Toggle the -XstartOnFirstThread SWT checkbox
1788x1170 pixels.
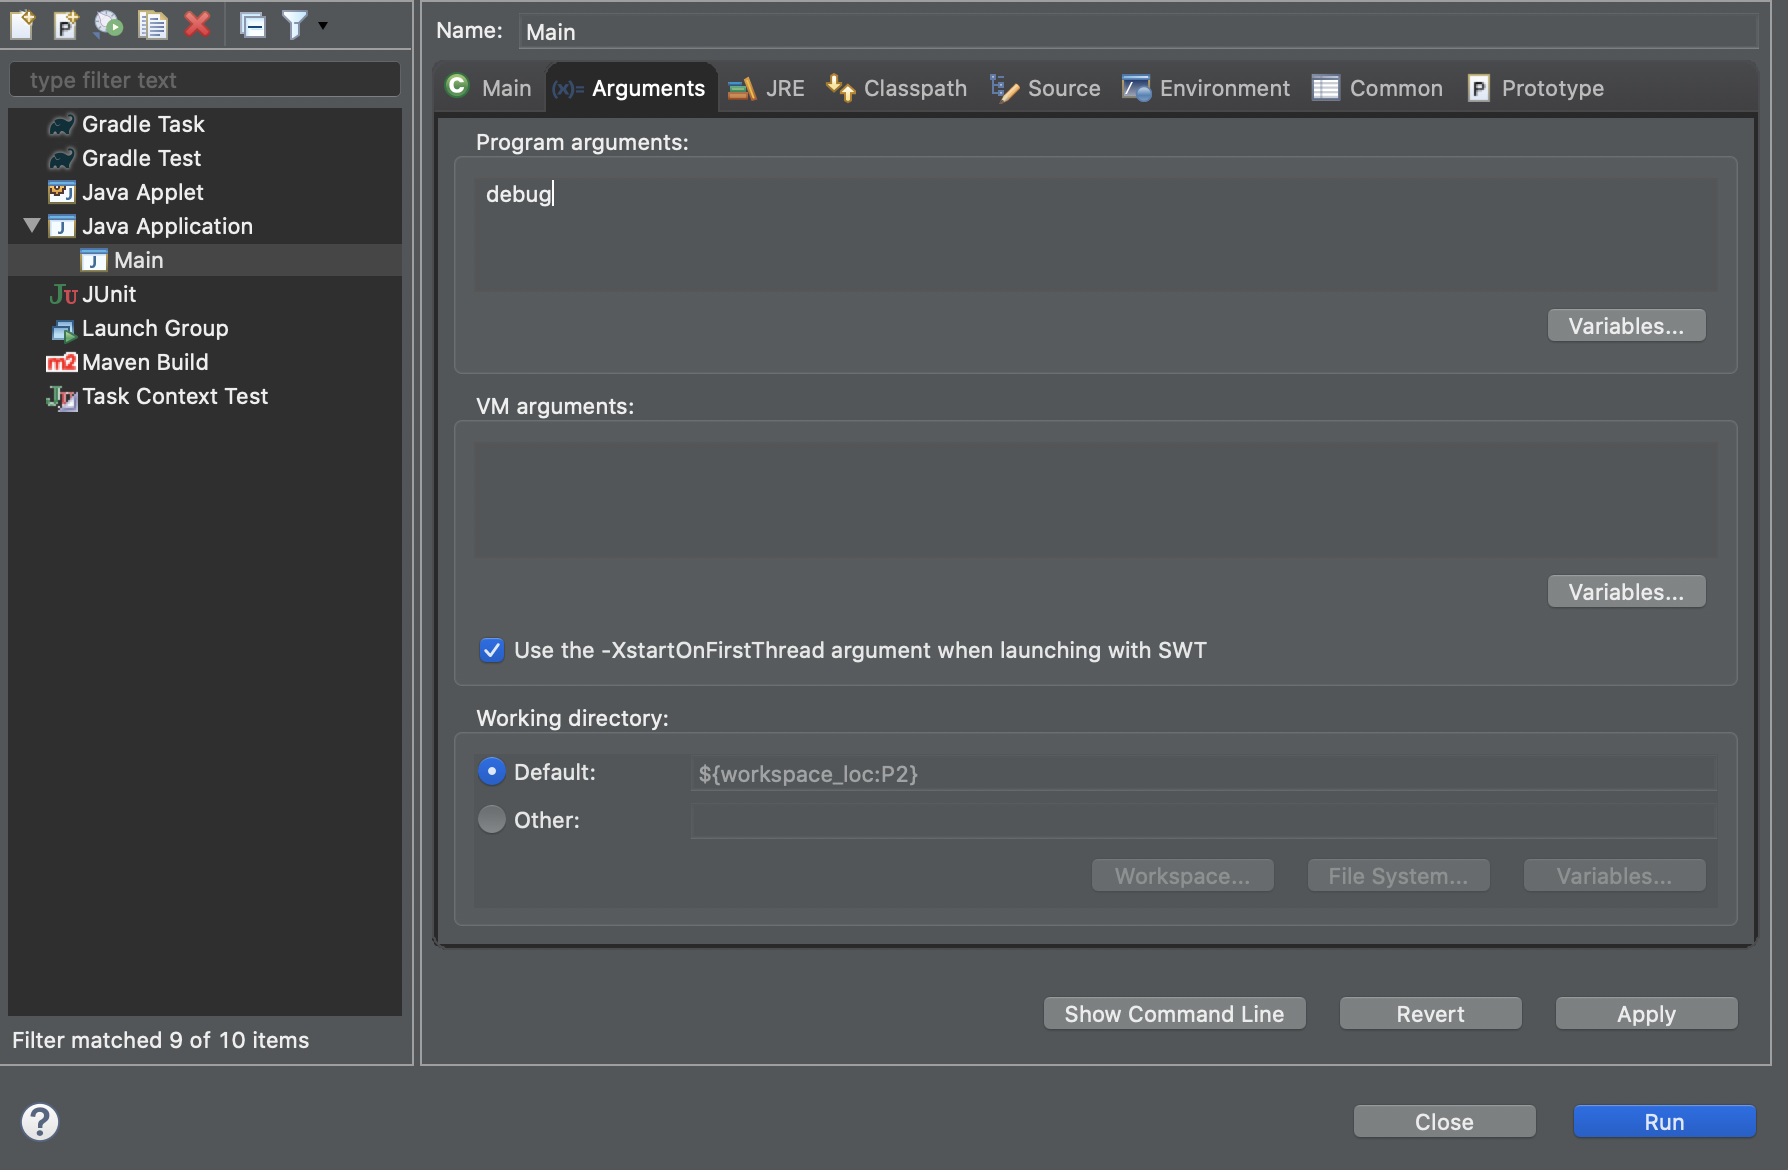click(491, 650)
